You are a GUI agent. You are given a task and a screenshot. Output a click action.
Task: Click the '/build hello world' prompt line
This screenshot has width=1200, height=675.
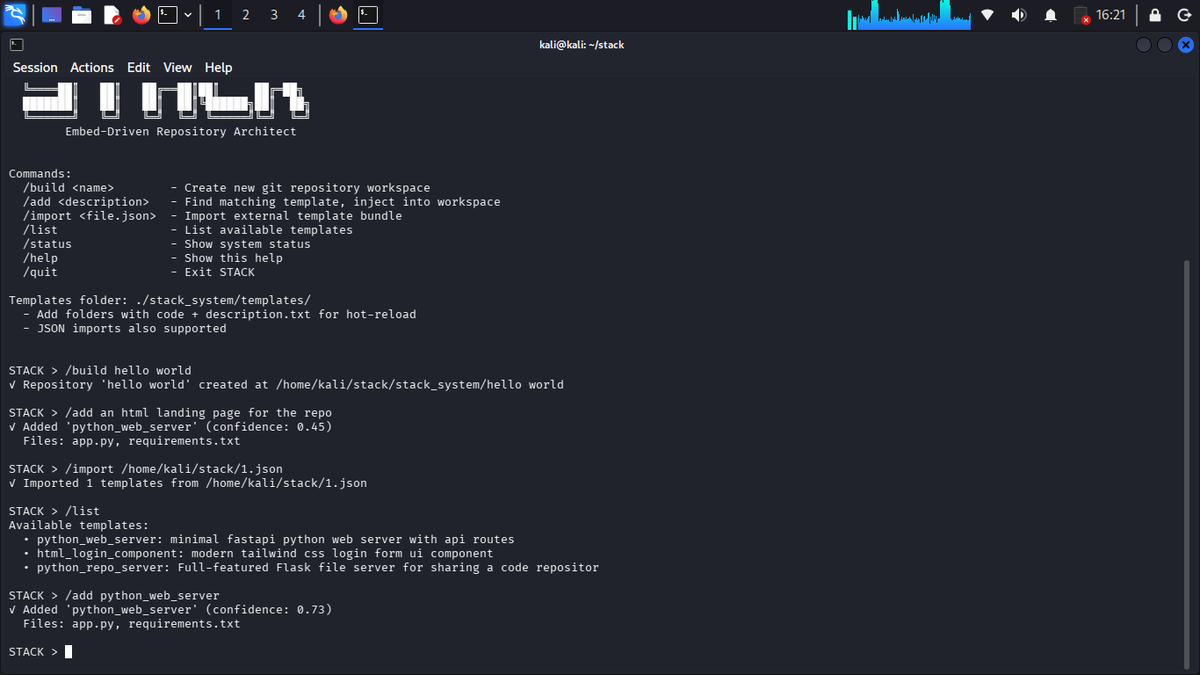coord(100,370)
